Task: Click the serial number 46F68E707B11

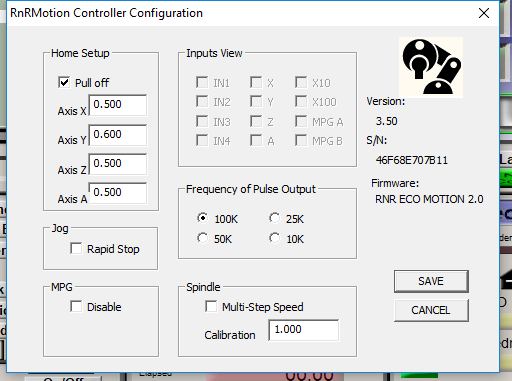Action: pos(412,160)
